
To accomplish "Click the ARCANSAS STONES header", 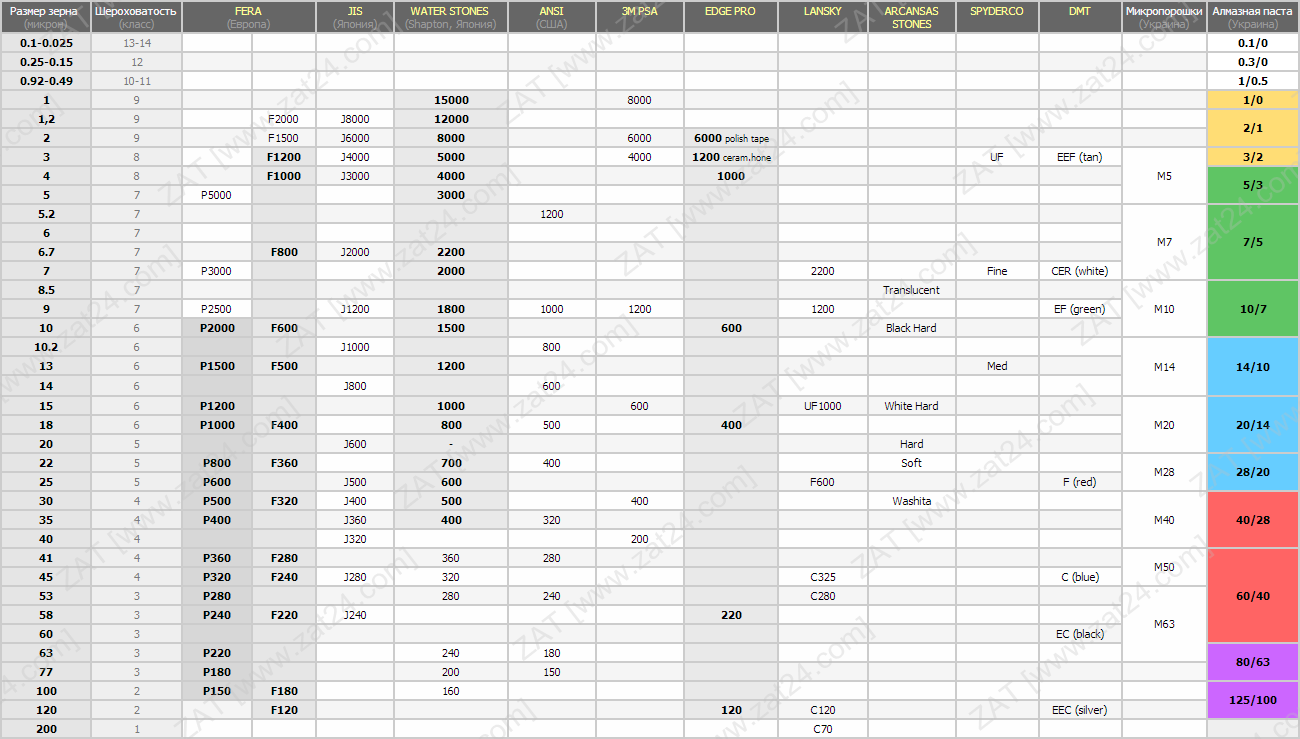I will tap(912, 17).
